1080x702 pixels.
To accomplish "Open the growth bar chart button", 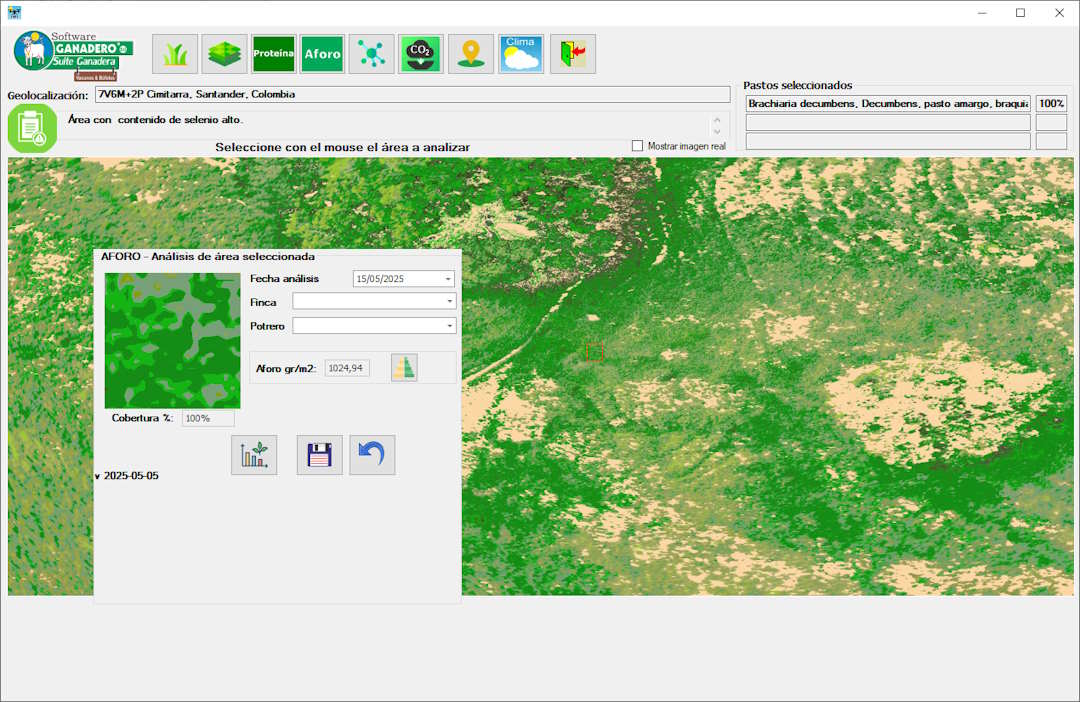I will coord(254,455).
